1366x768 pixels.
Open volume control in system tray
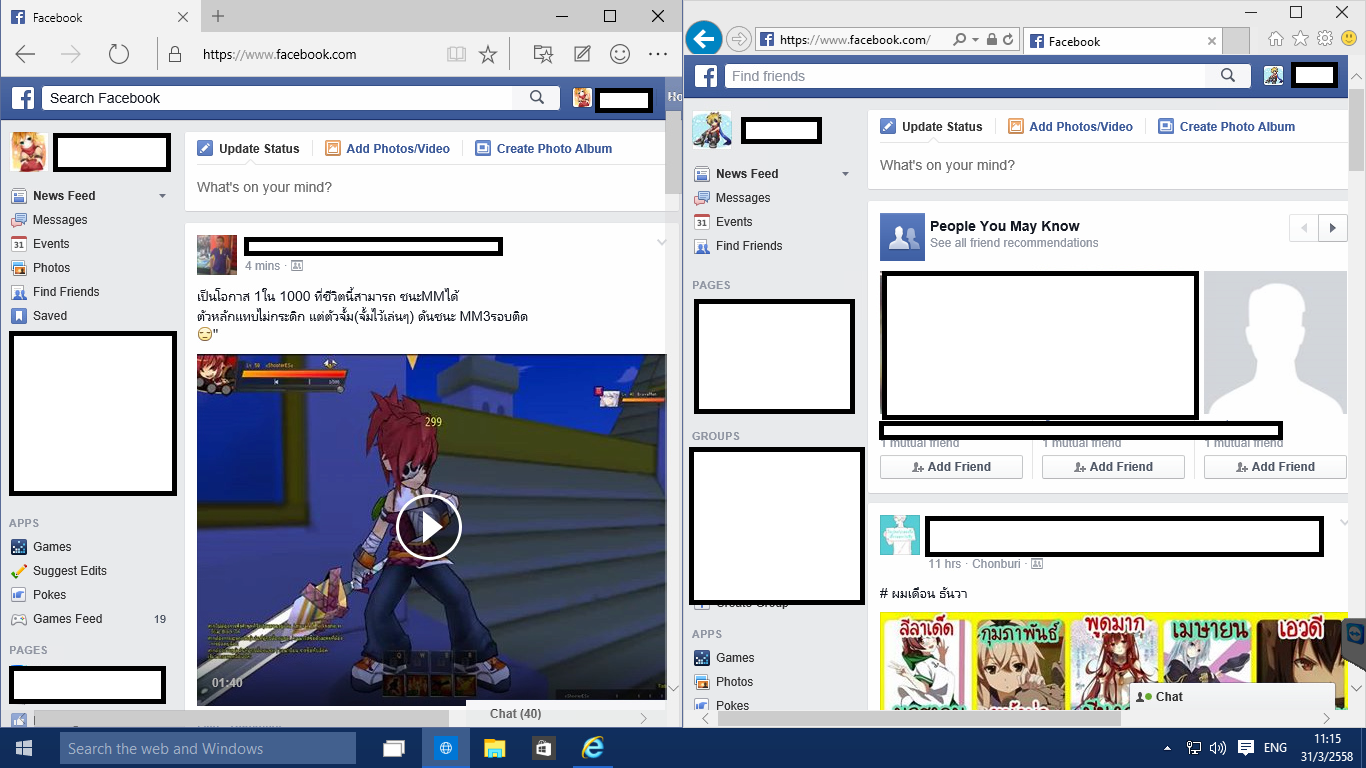[1218, 748]
